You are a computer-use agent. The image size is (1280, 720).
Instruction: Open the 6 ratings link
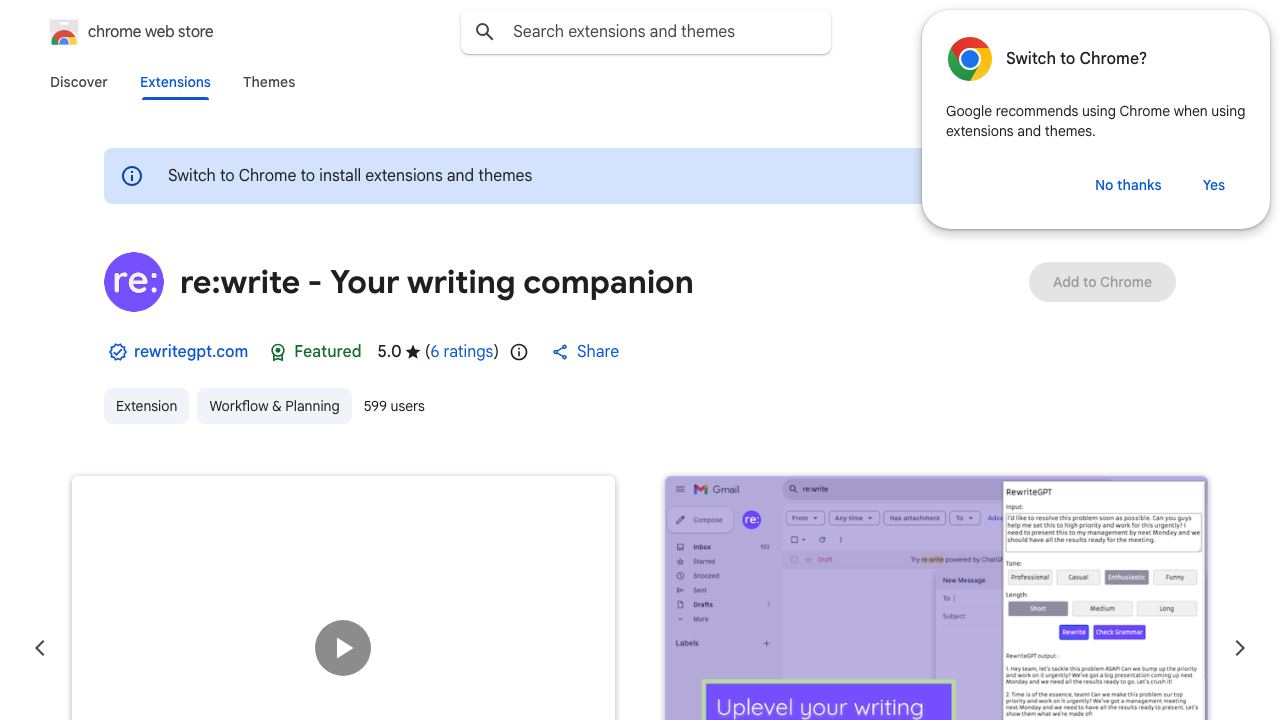pyautogui.click(x=462, y=352)
